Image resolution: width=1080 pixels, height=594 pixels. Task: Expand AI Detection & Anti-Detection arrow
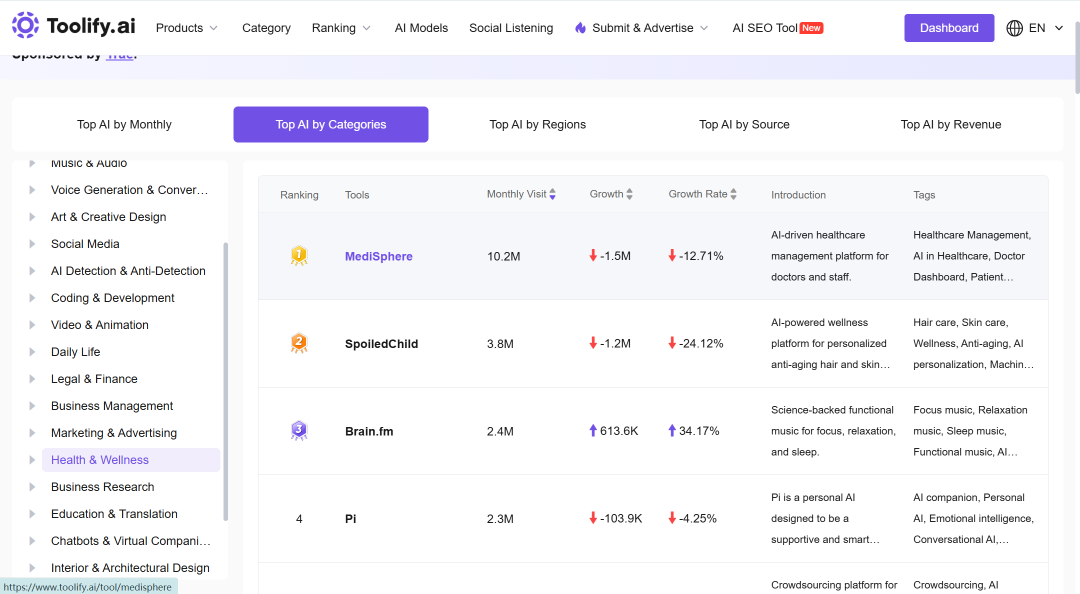[x=32, y=271]
